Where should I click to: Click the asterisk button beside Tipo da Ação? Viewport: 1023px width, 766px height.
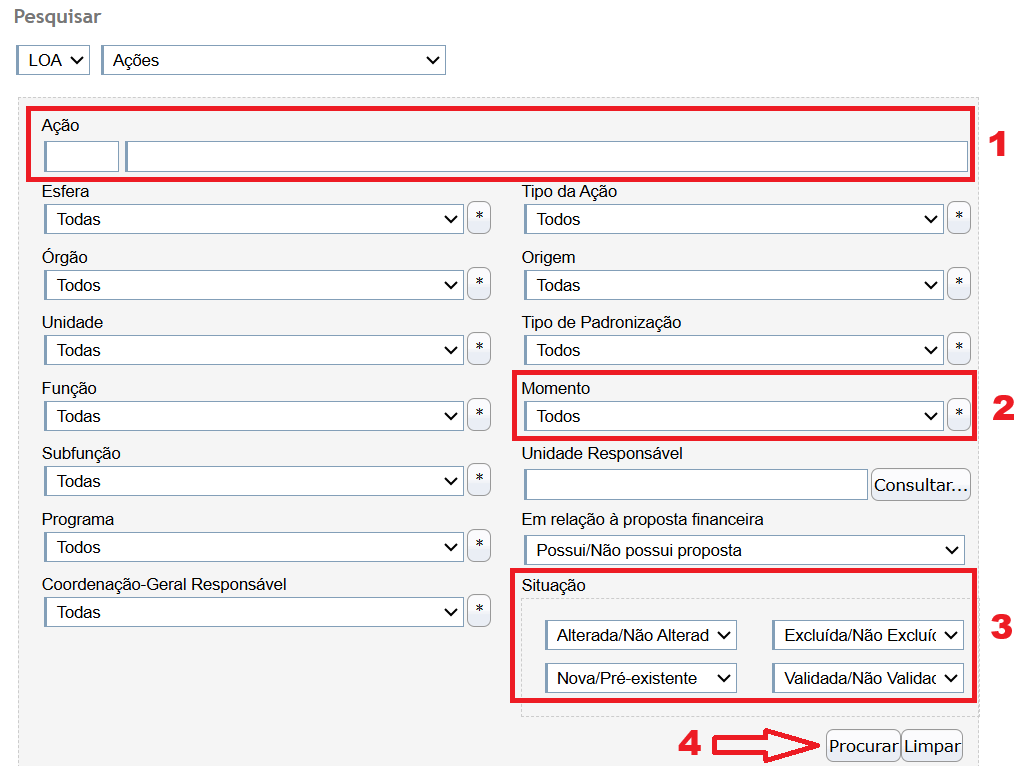coord(959,218)
